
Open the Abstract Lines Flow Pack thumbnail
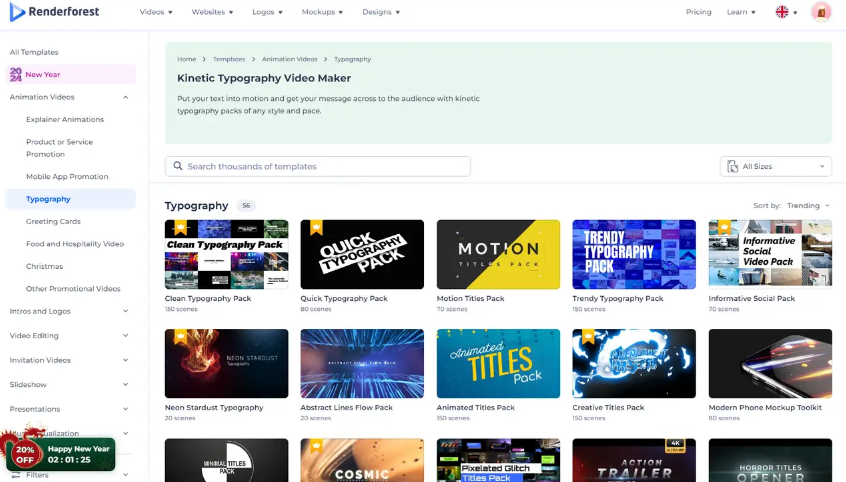[x=362, y=363]
